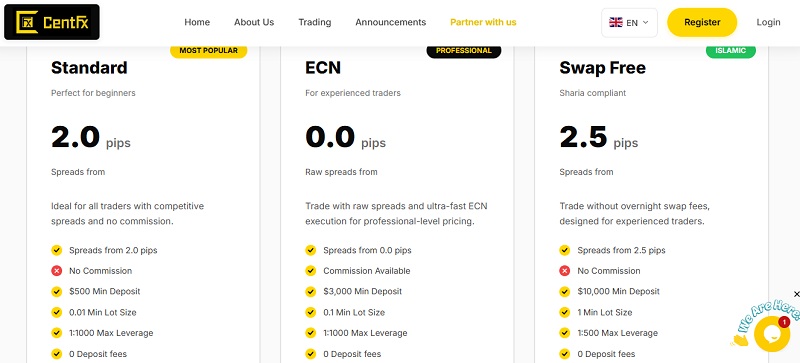Click the ISLAMIC badge
This screenshot has height=363, width=800.
click(x=731, y=51)
